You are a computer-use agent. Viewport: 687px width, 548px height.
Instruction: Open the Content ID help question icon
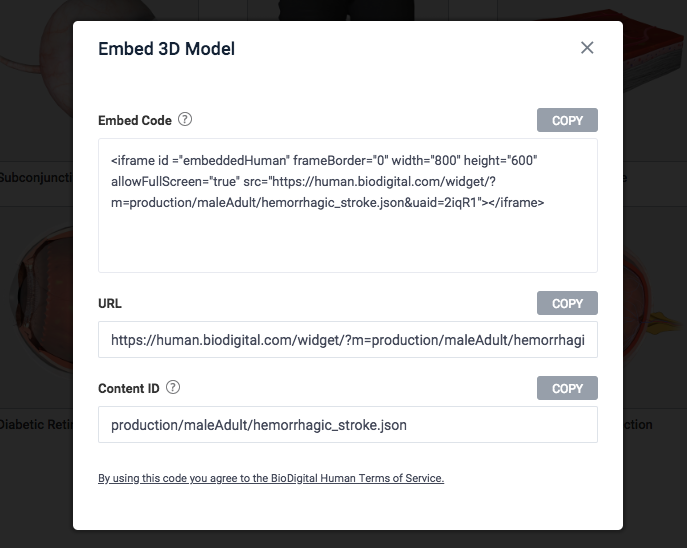point(173,387)
